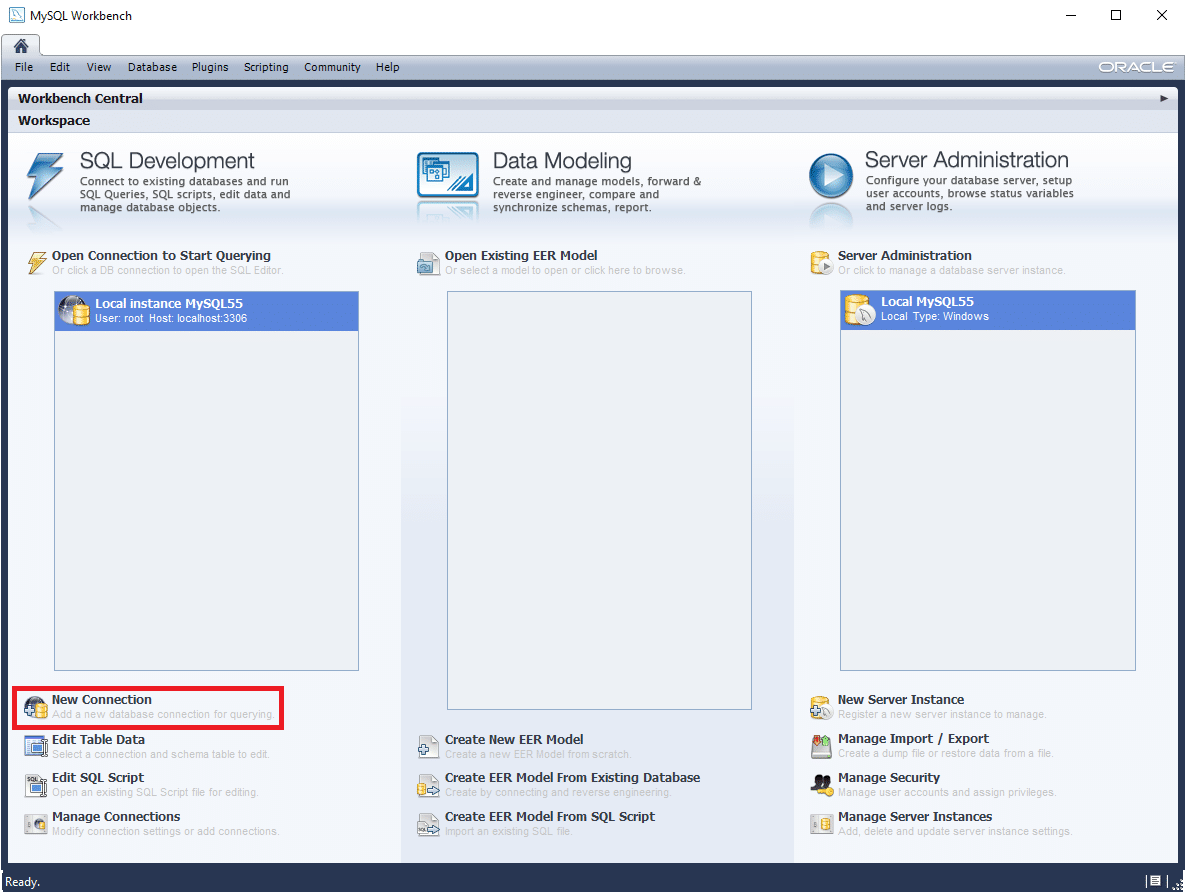
Task: Click the Data Modeling blueprint icon
Action: (448, 175)
